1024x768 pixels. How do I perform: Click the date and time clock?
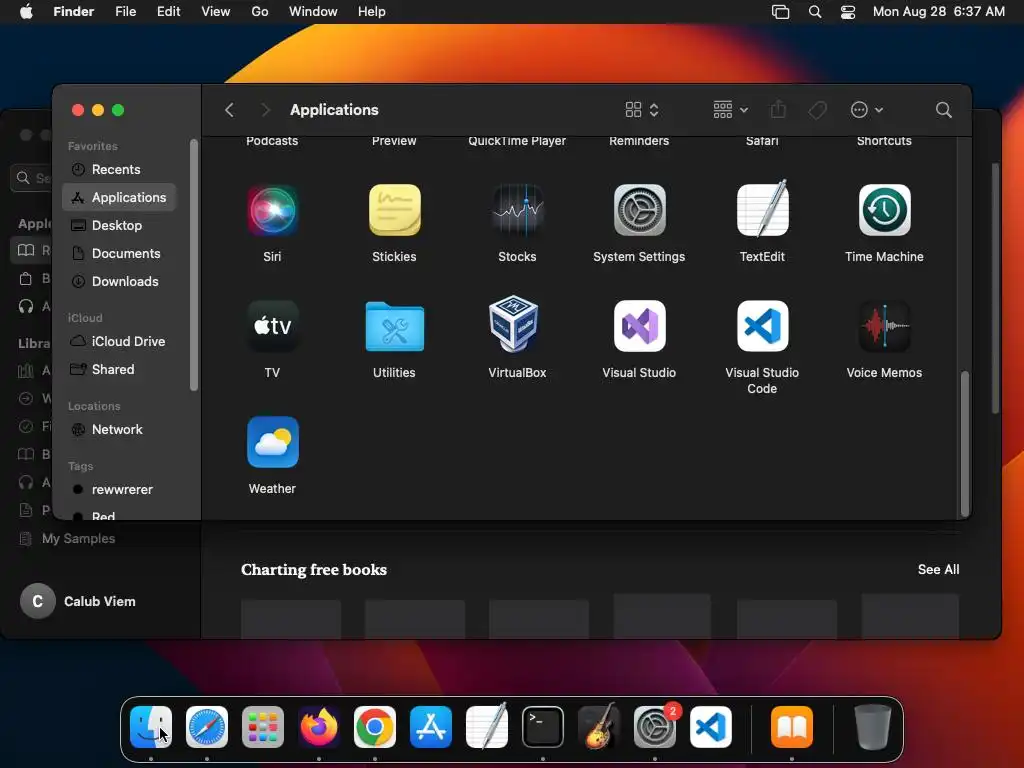coord(938,12)
